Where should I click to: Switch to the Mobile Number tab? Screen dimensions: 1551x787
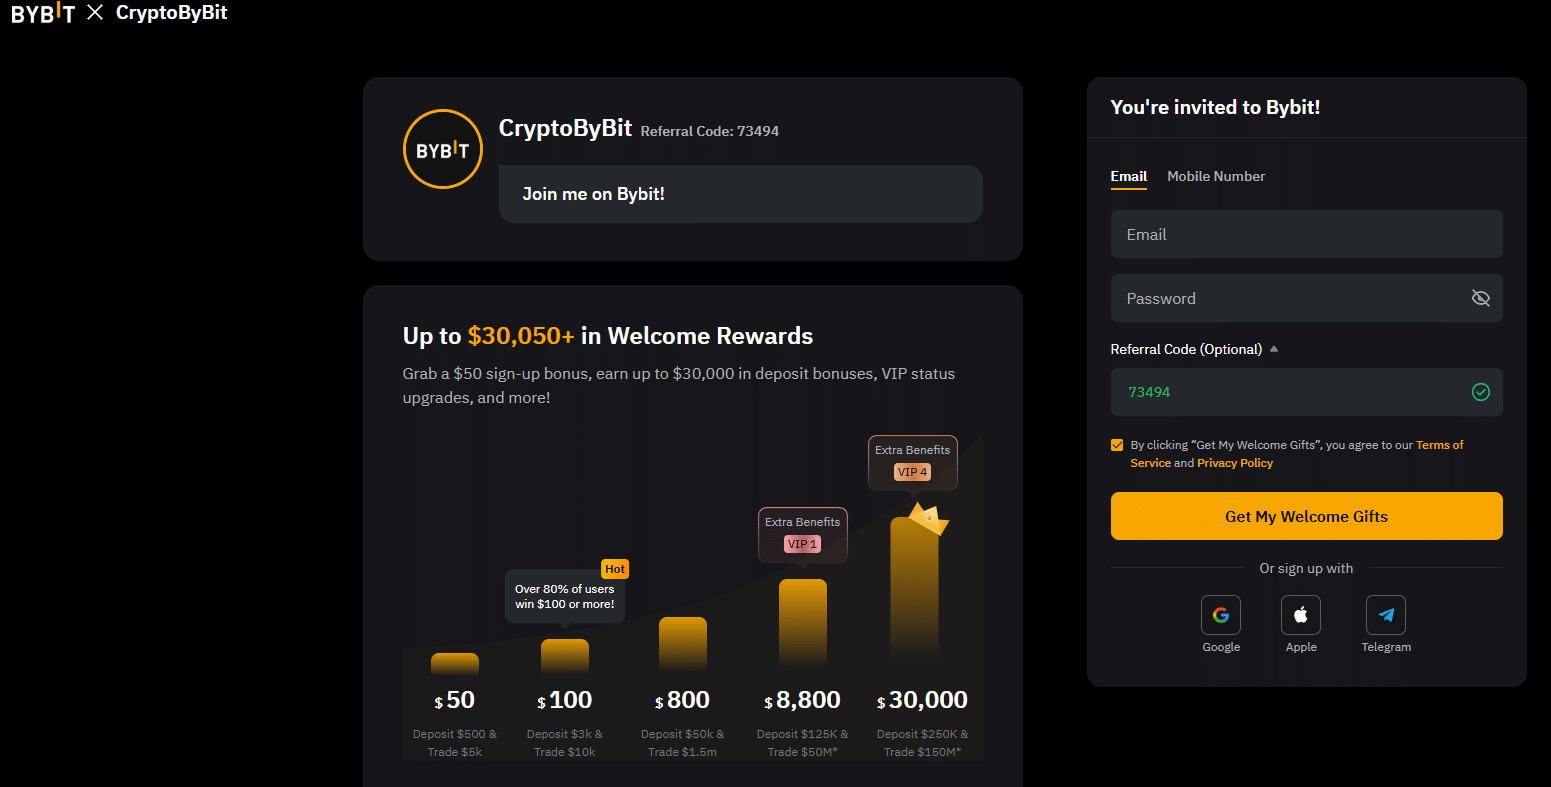pos(1216,176)
